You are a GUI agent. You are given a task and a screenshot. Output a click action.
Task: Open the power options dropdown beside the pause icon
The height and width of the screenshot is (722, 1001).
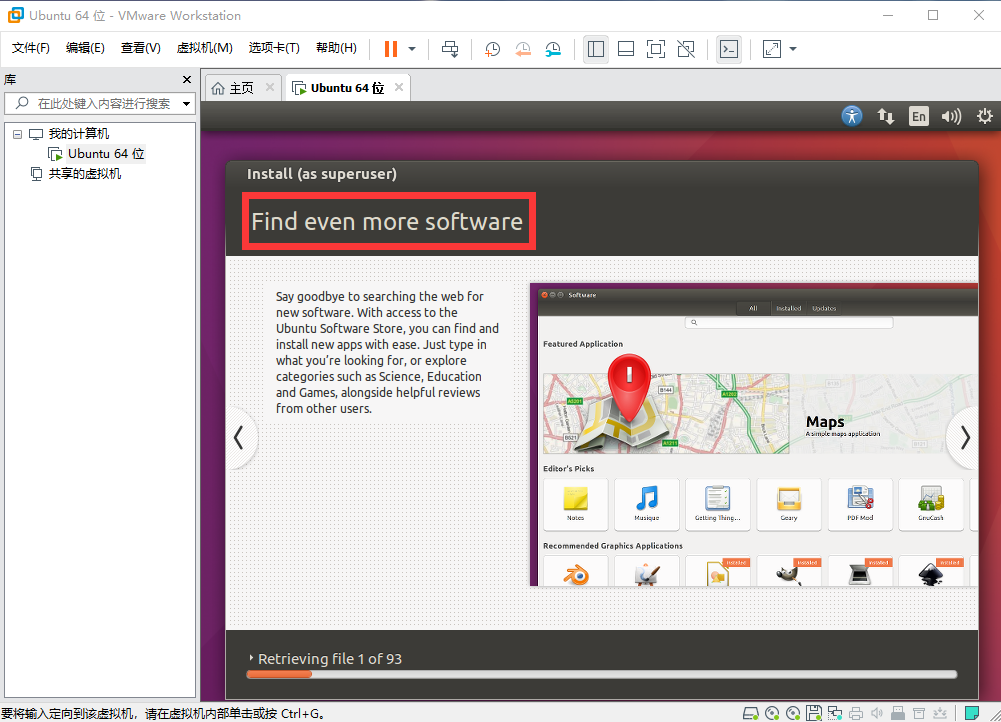click(412, 49)
